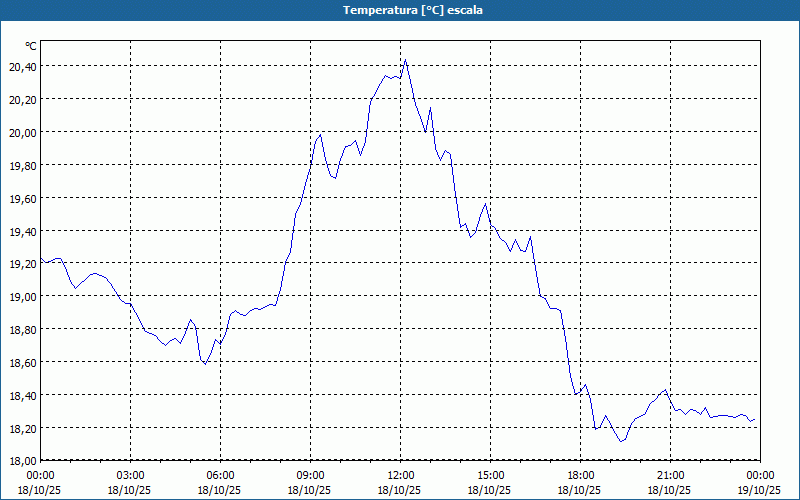Select the 06:00 time axis label

220,475
